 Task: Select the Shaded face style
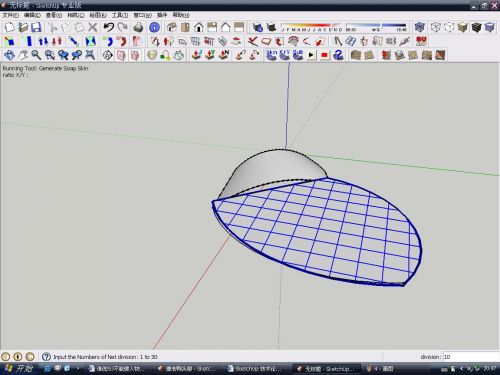click(463, 27)
